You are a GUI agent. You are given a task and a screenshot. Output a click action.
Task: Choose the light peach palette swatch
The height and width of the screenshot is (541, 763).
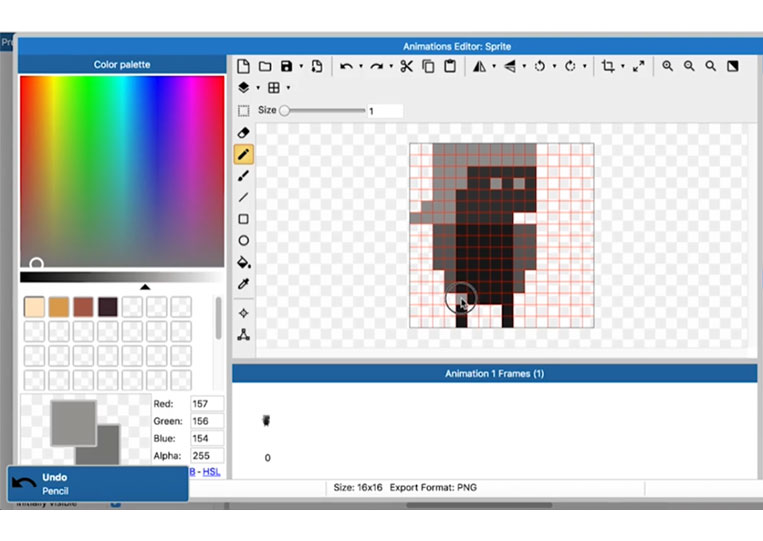coord(34,307)
